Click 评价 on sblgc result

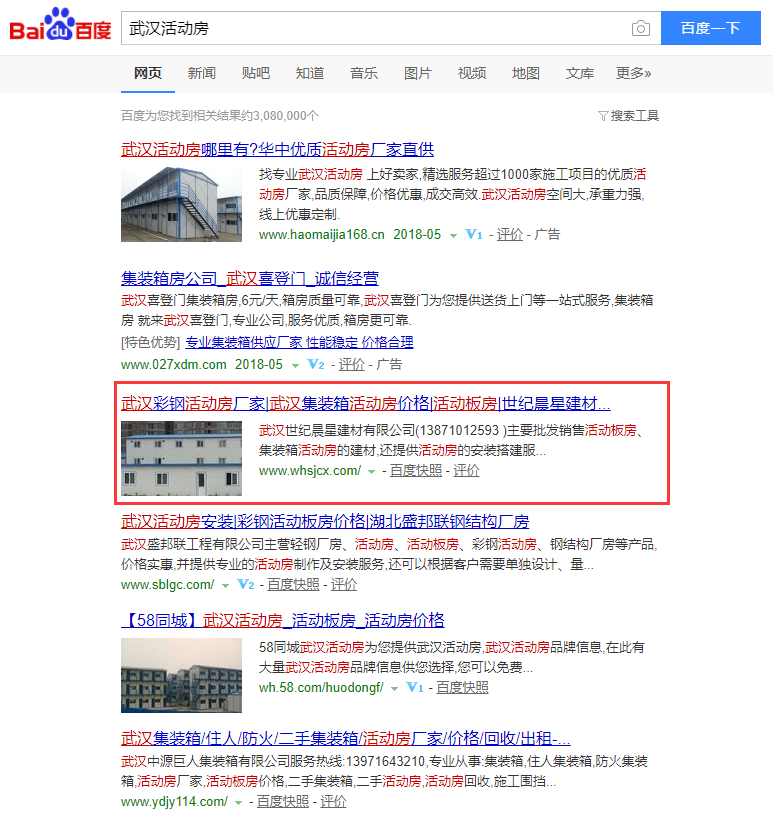coord(344,585)
